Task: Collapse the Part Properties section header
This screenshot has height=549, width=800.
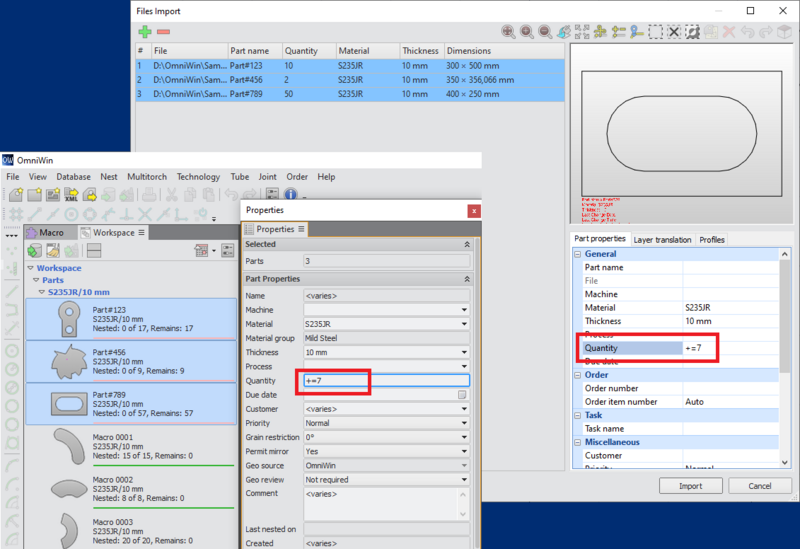Action: coord(467,279)
